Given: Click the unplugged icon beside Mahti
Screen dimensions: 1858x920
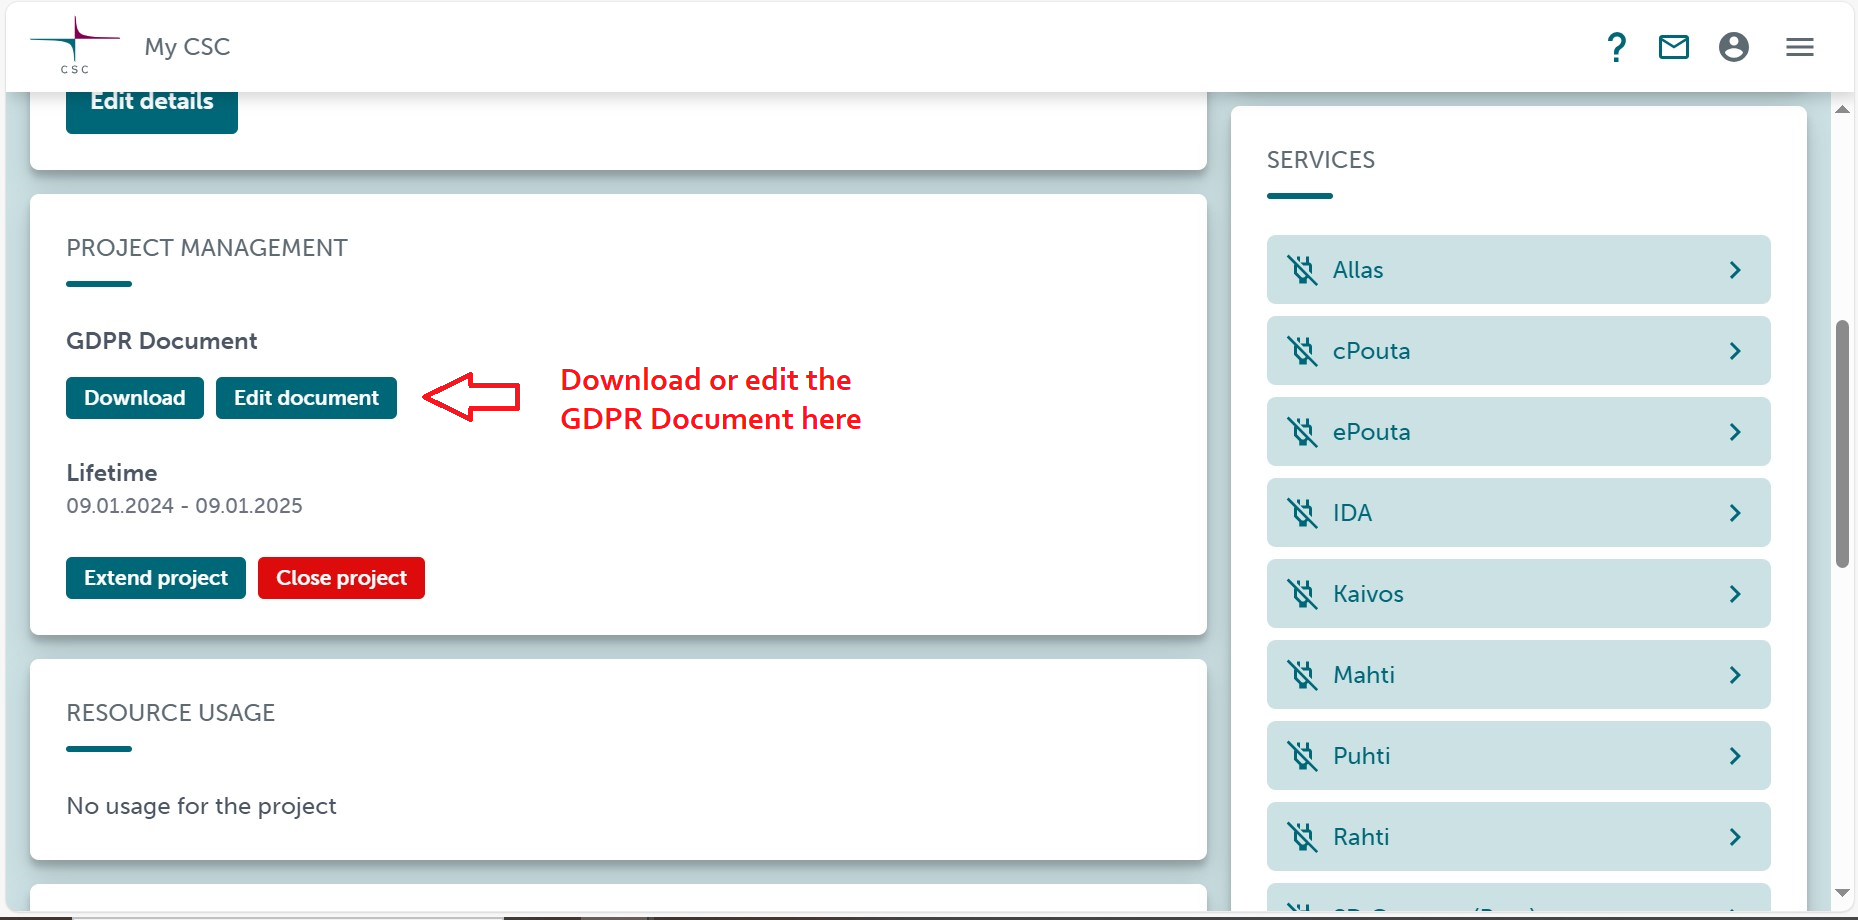Looking at the screenshot, I should pos(1301,675).
